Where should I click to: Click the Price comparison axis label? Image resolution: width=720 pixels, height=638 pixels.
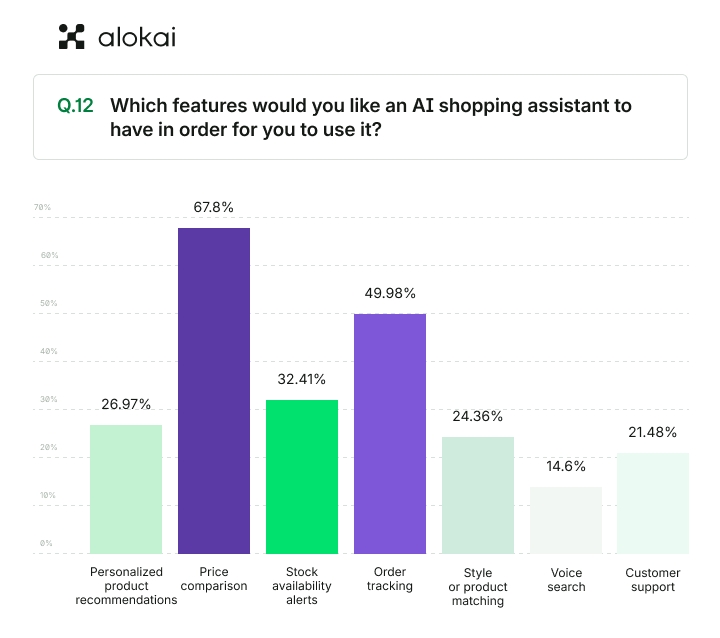(213, 579)
